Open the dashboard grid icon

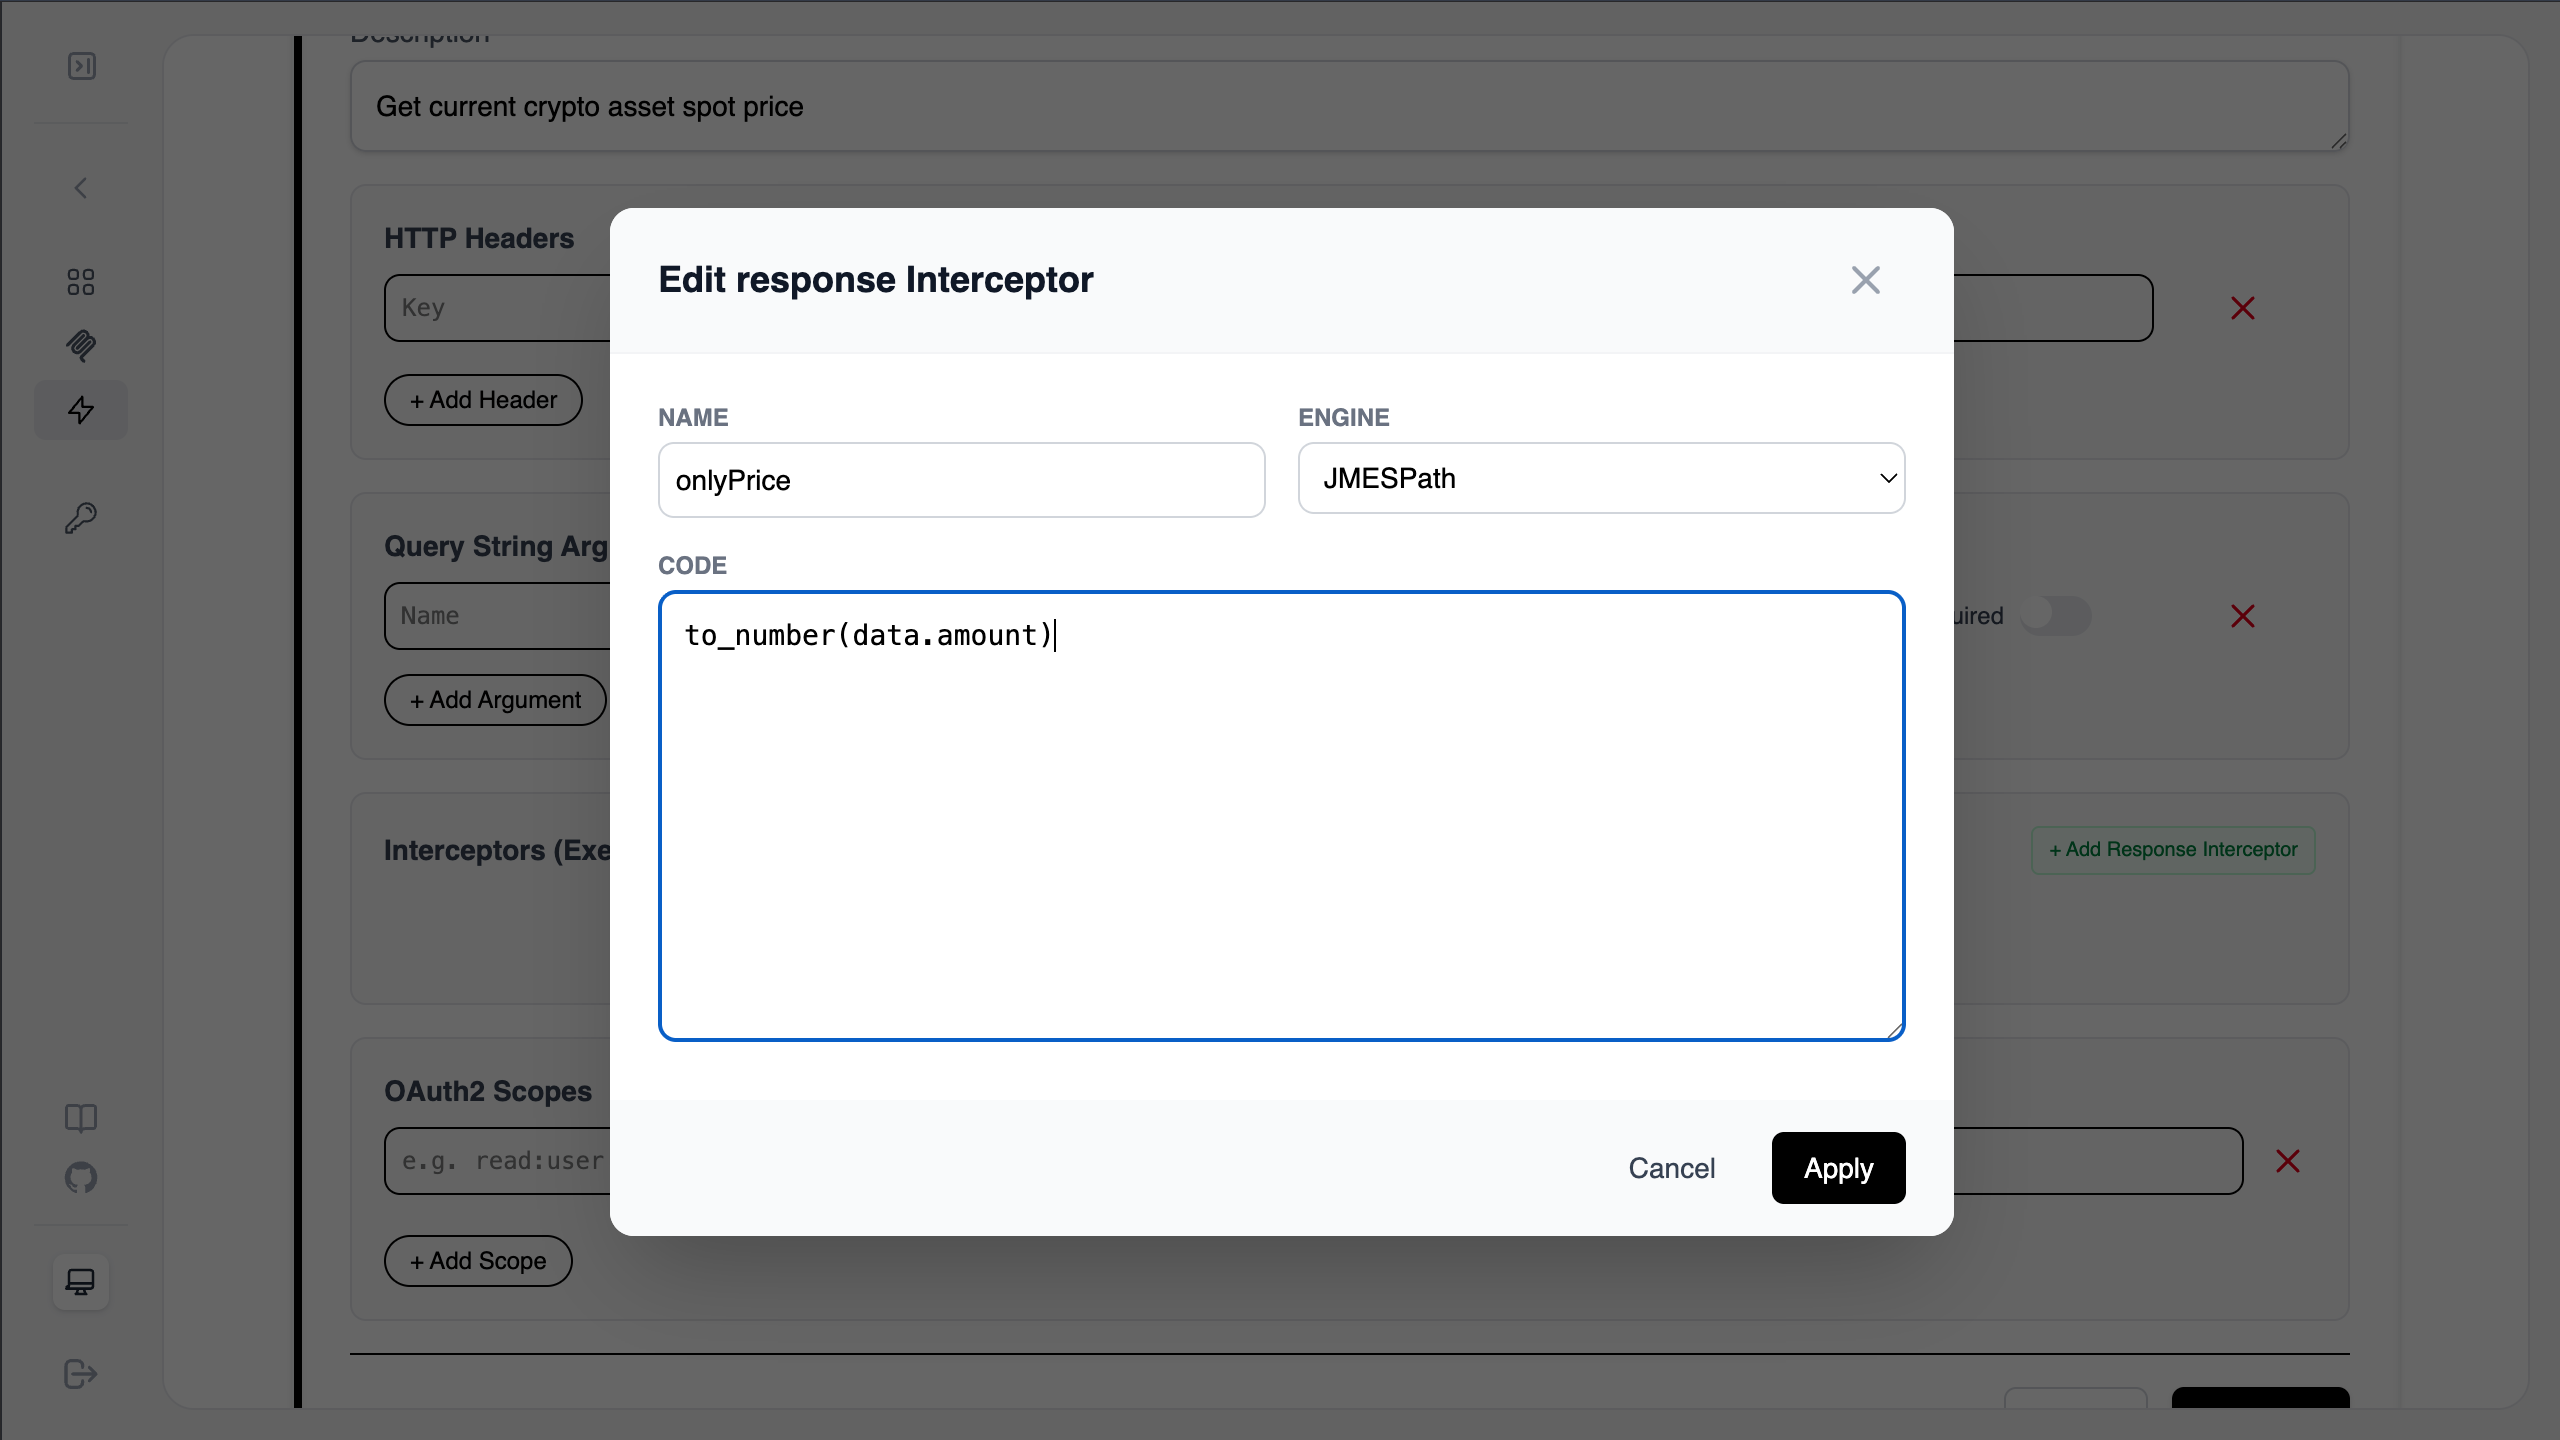tap(81, 282)
